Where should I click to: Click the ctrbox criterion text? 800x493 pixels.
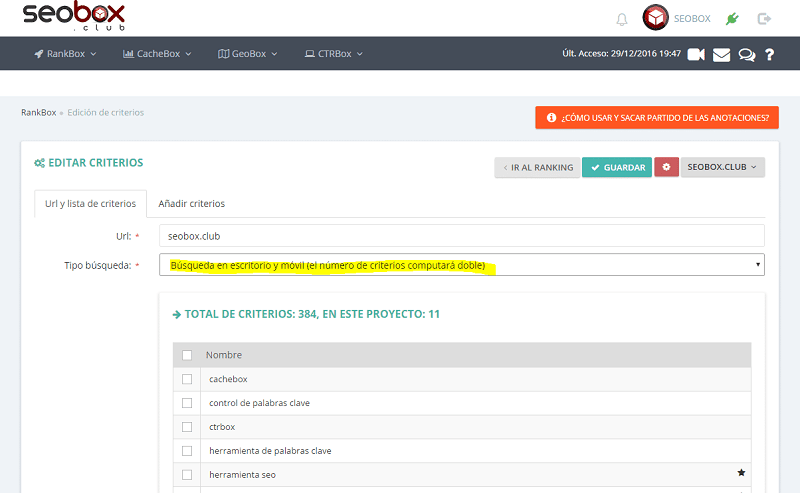click(222, 427)
